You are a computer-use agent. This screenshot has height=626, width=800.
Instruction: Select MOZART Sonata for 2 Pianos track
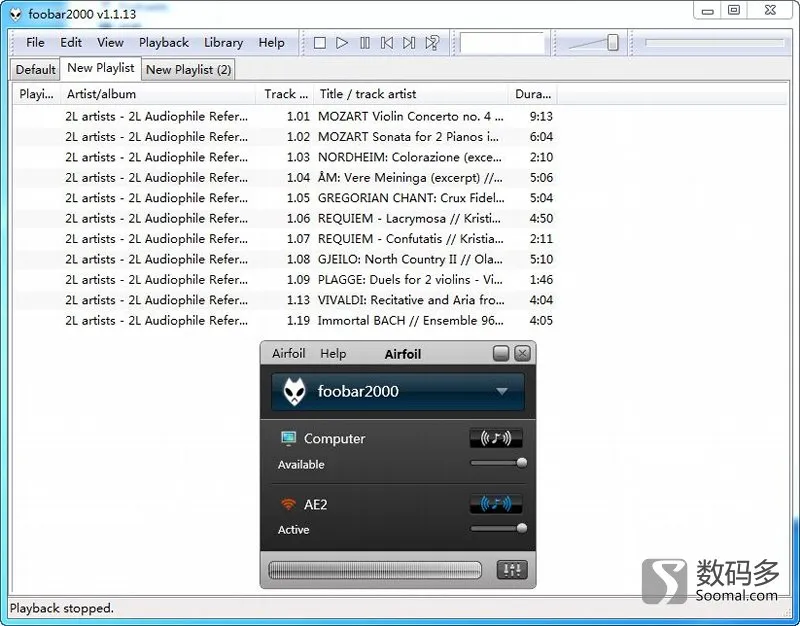click(x=285, y=137)
